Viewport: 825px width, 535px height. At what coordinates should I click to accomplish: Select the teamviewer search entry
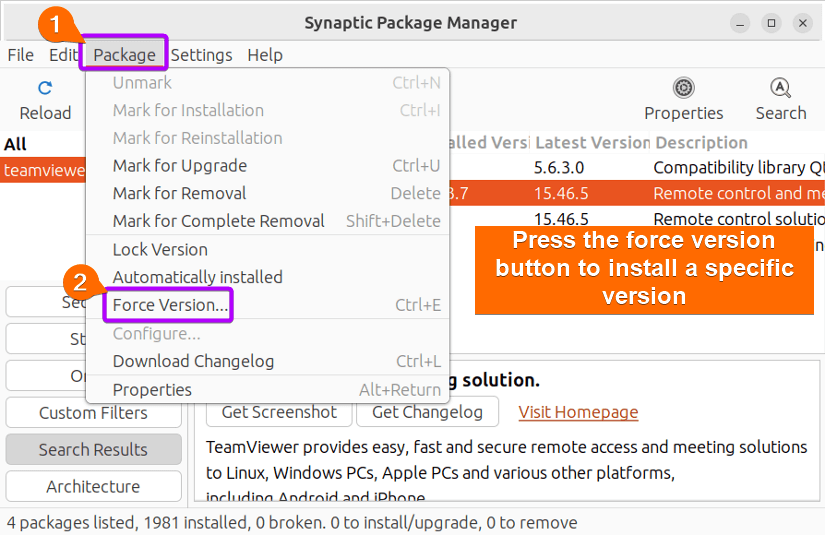(43, 170)
